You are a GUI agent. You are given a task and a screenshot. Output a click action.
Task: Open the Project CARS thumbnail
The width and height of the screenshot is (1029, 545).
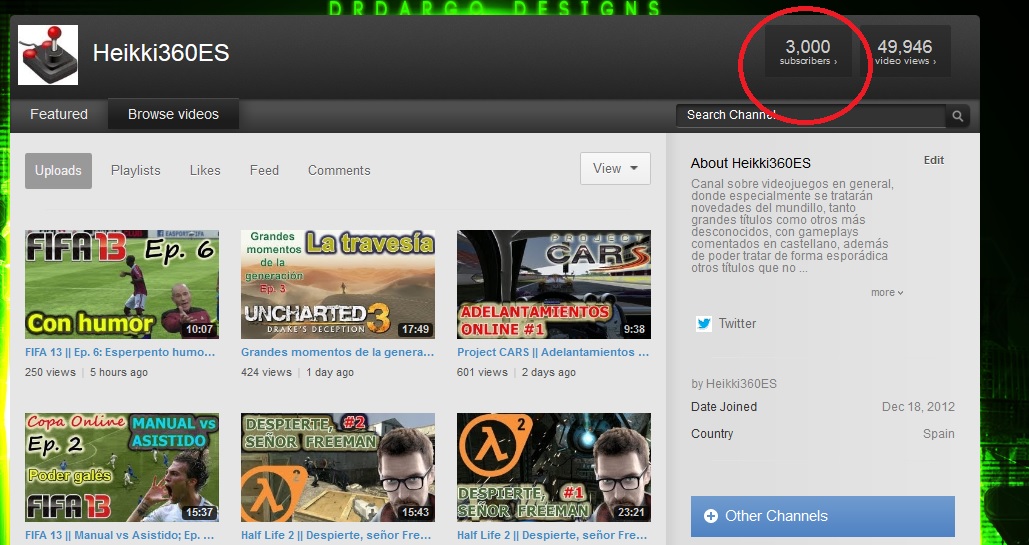(x=554, y=284)
